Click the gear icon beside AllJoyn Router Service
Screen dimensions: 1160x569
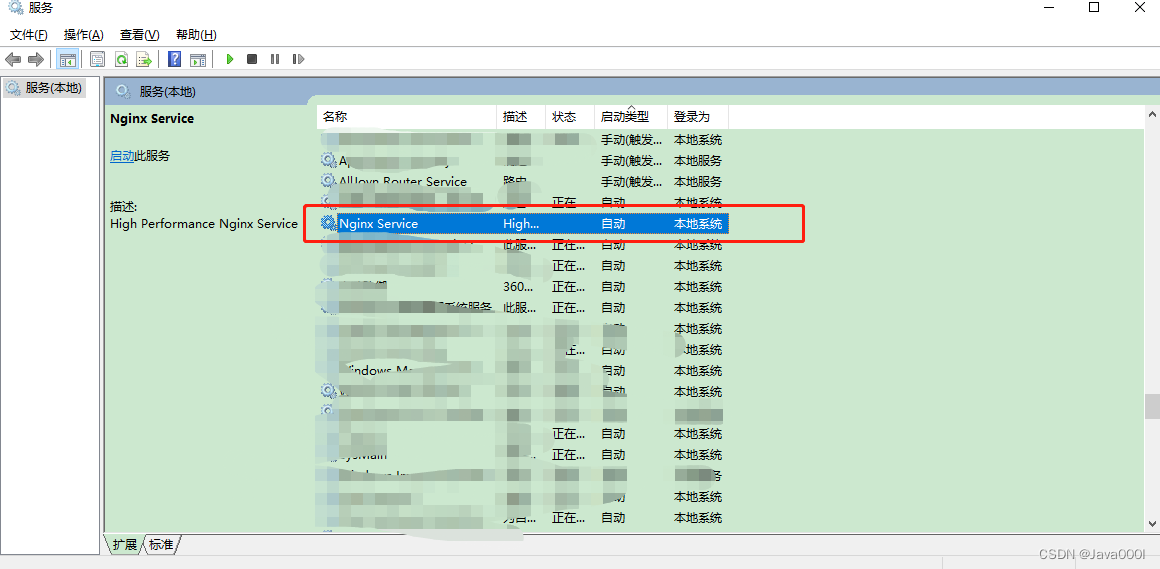(x=328, y=181)
